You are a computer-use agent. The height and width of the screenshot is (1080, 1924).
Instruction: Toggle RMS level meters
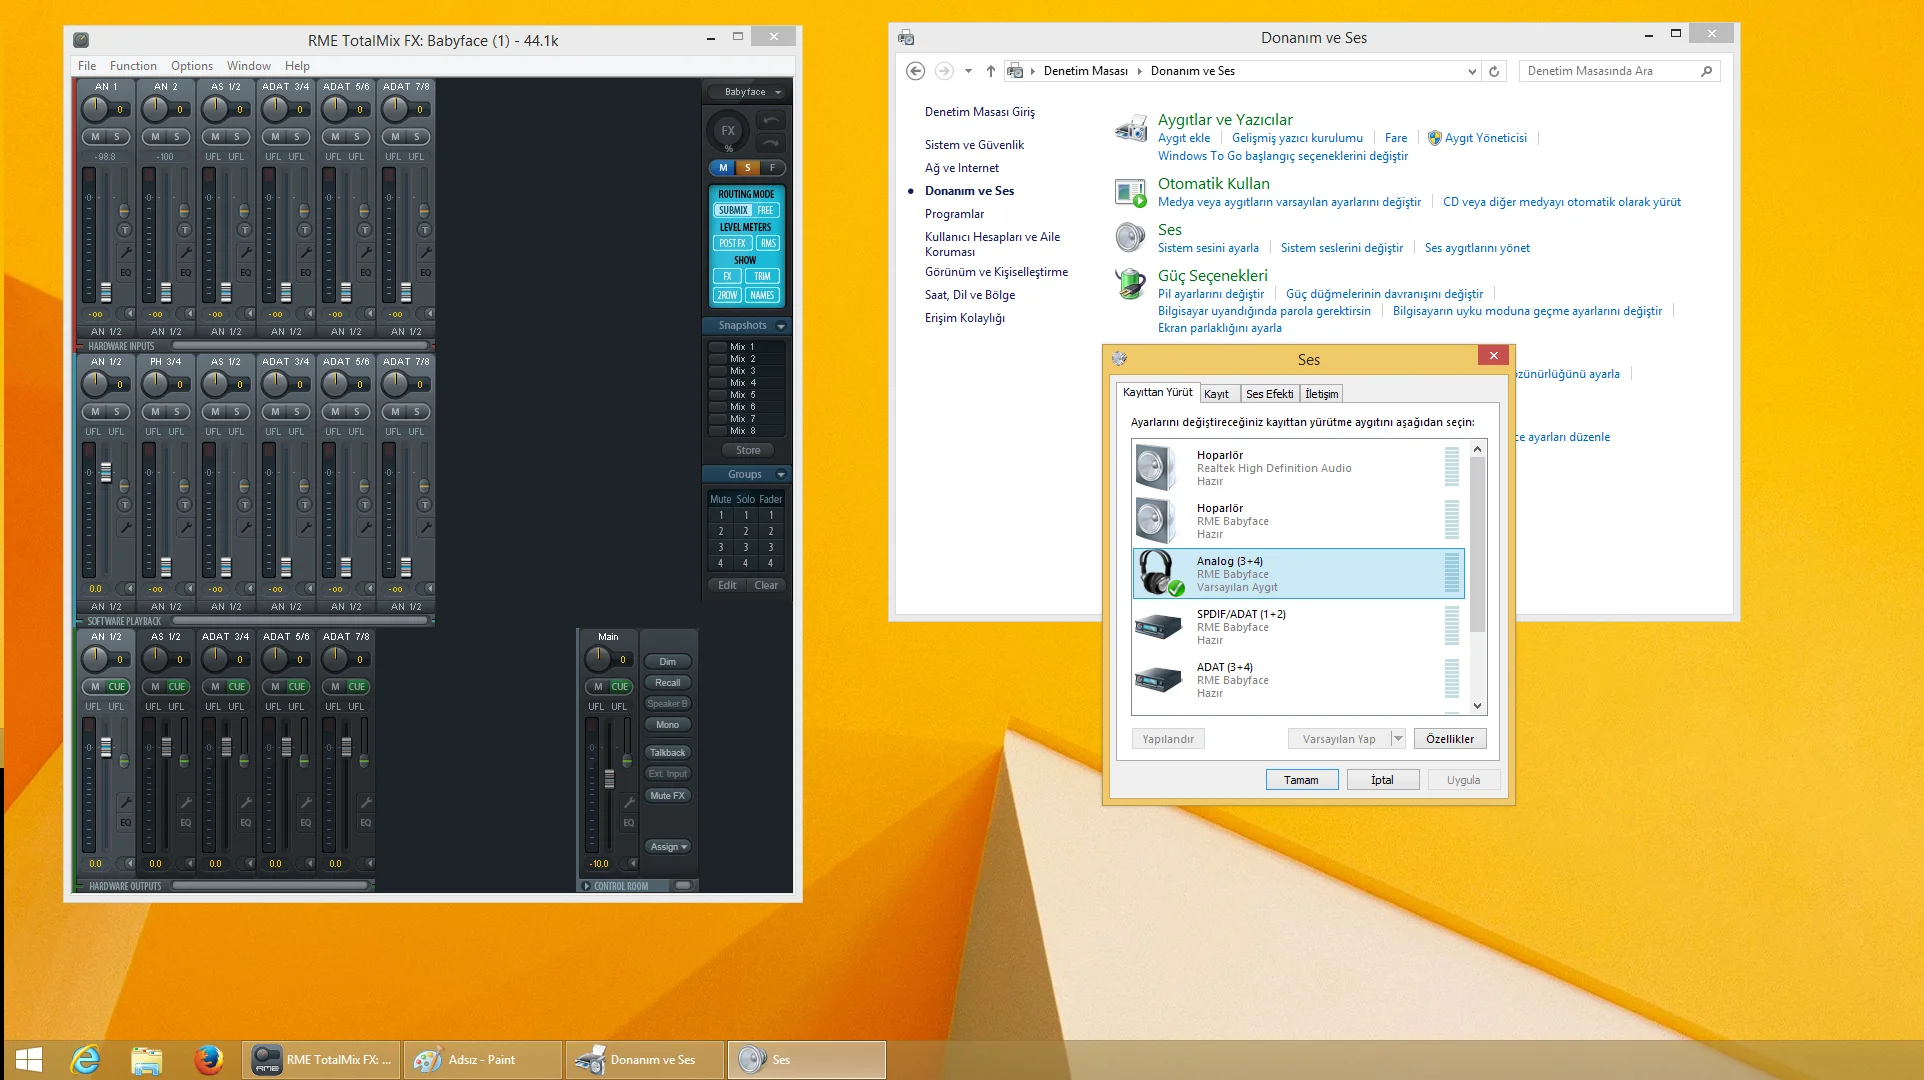pos(767,243)
